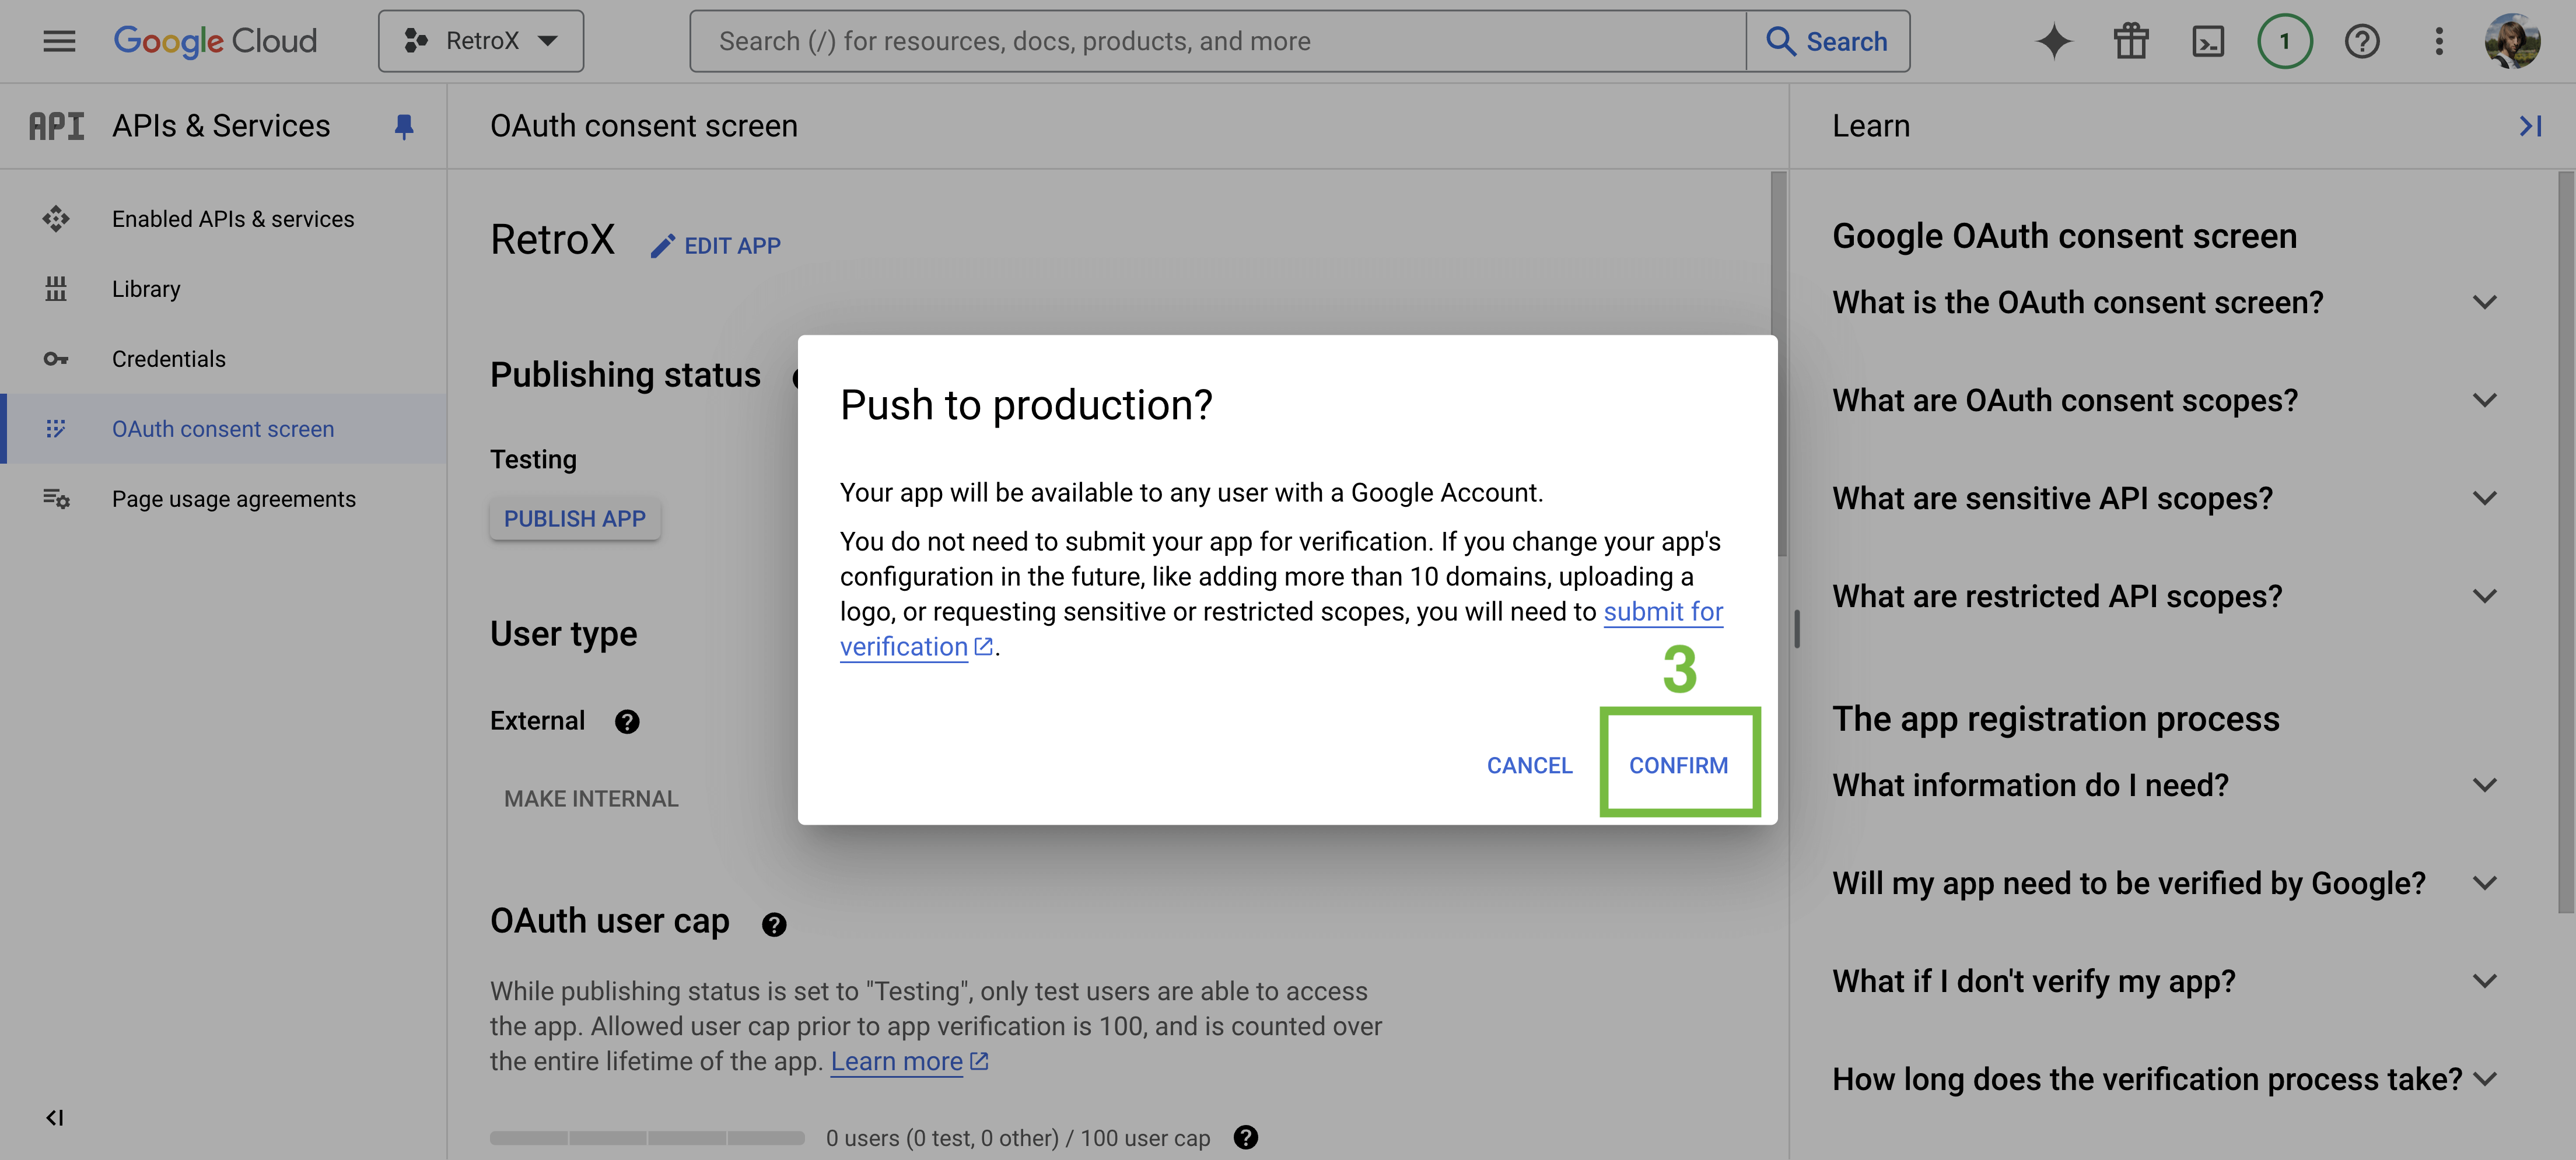Click the Google Cloud logo
This screenshot has width=2576, height=1160.
coord(215,41)
